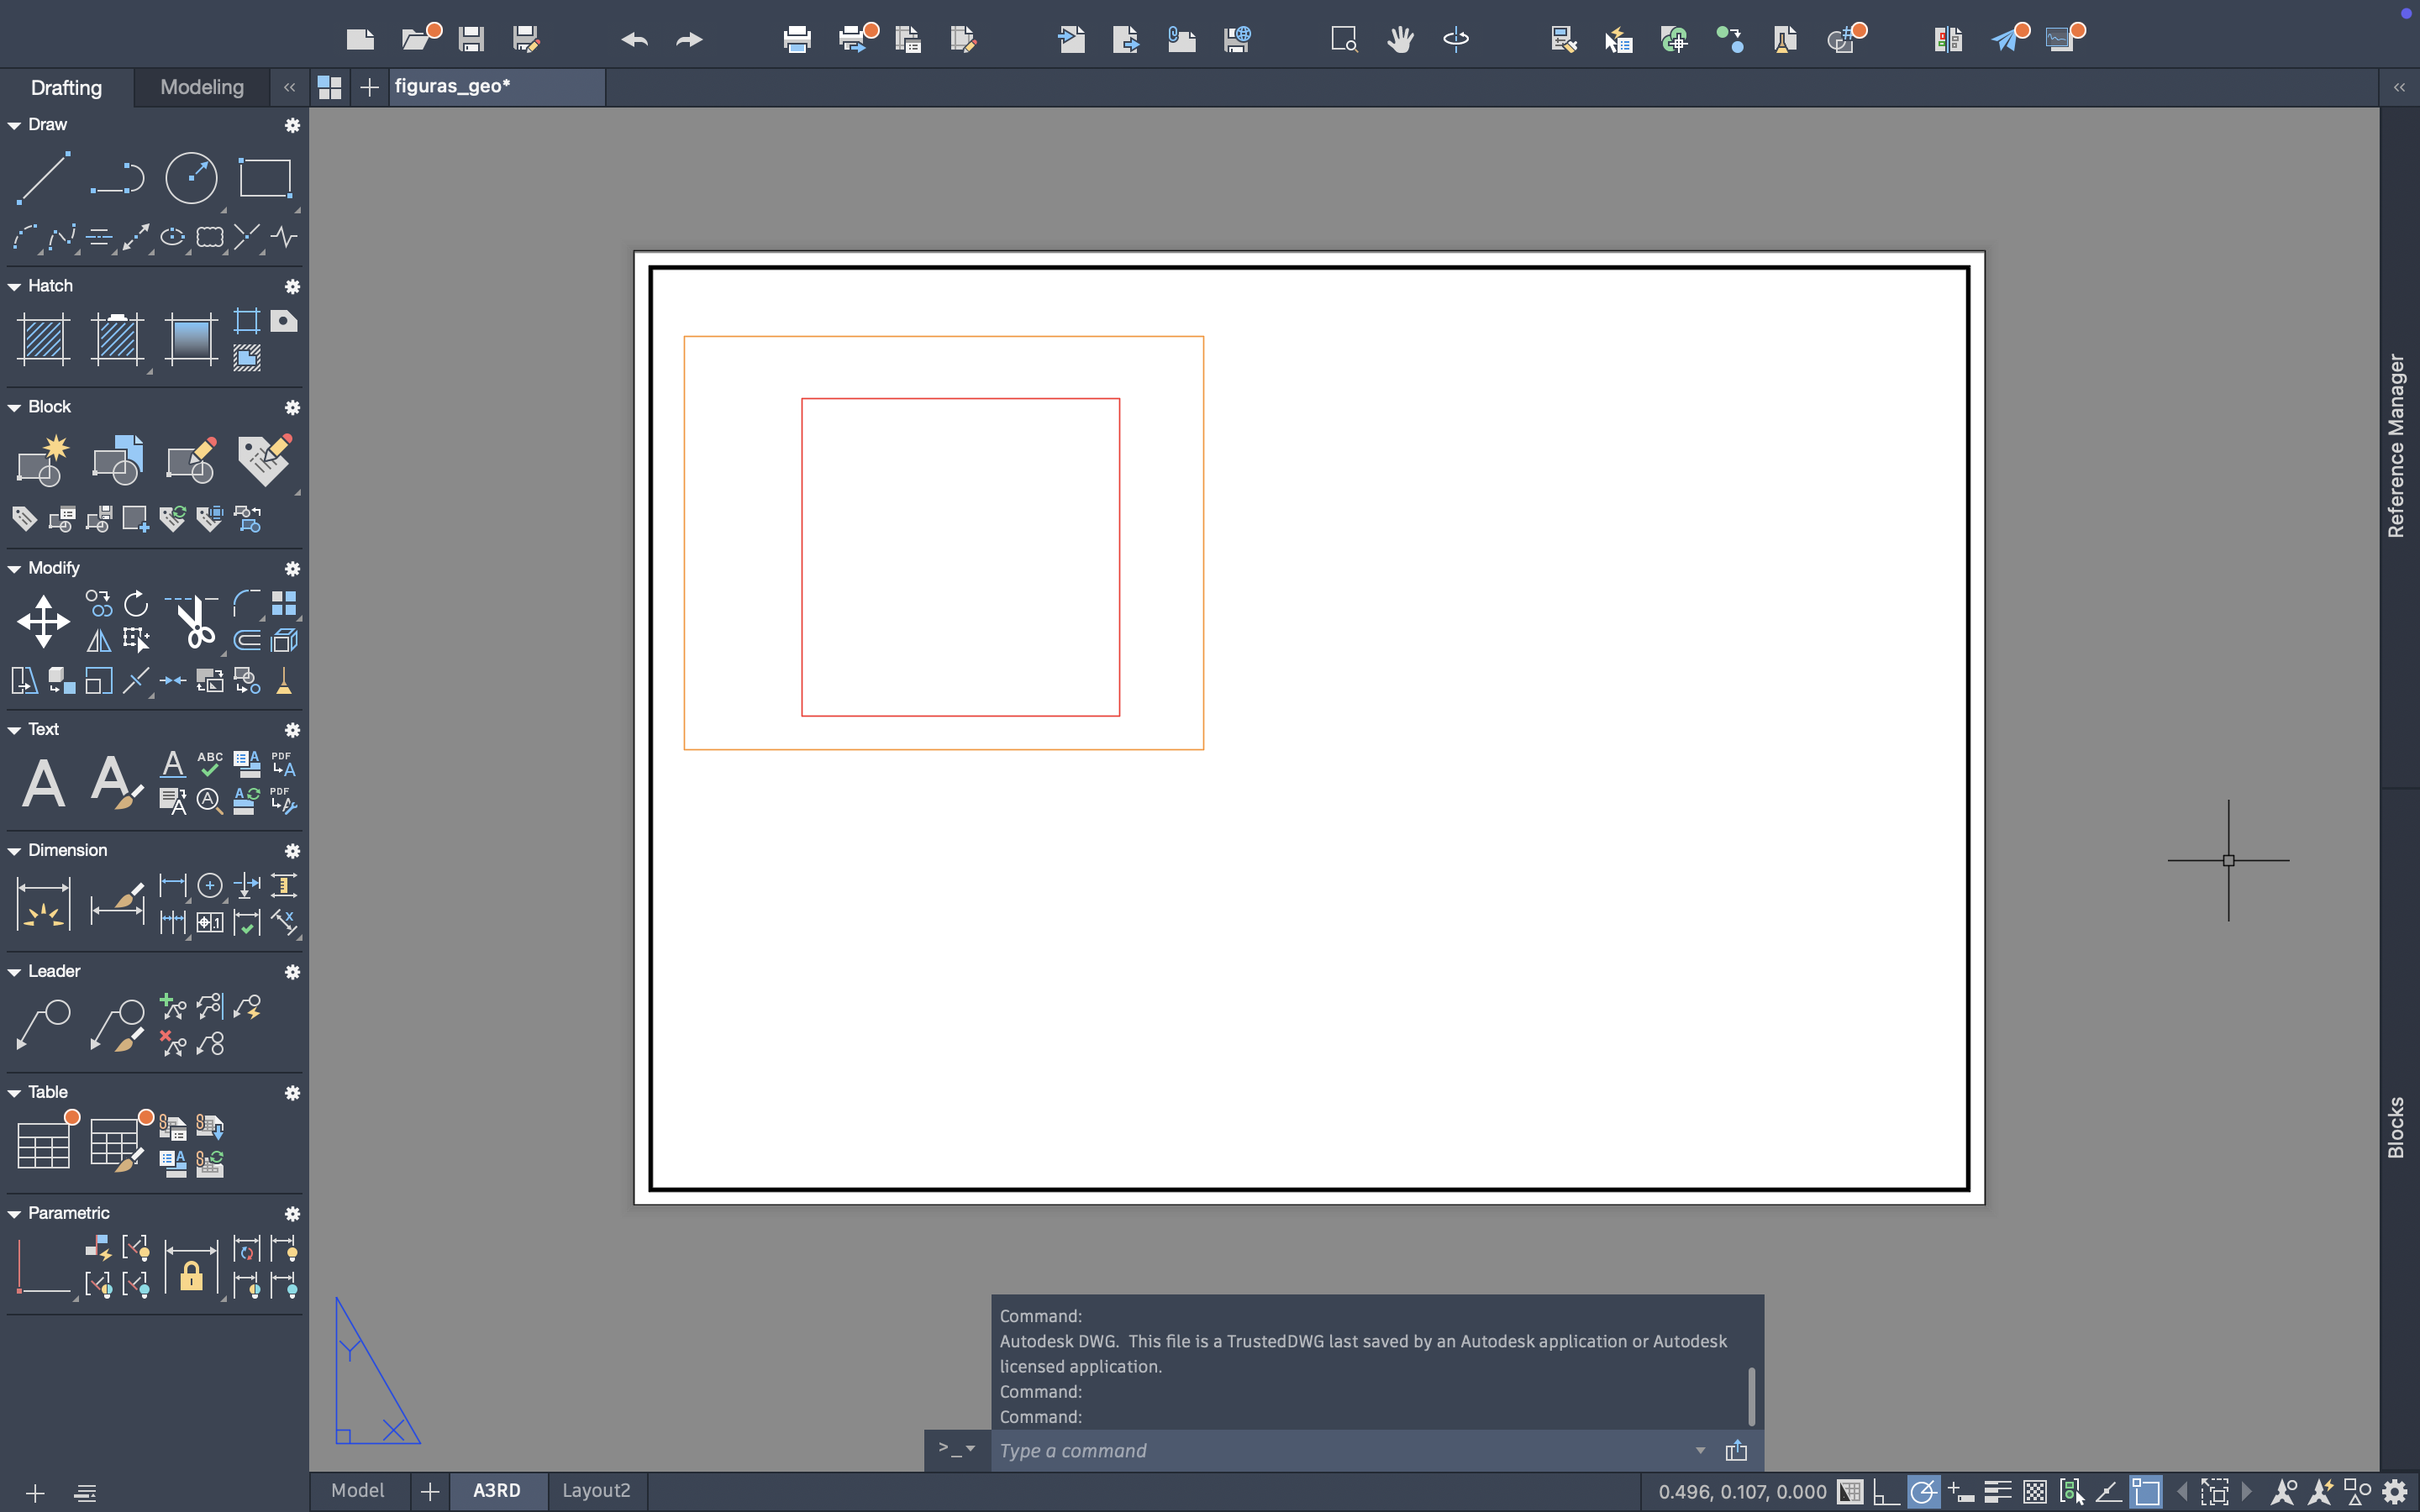
Task: Toggle Grid display in status bar
Action: pyautogui.click(x=1850, y=1492)
